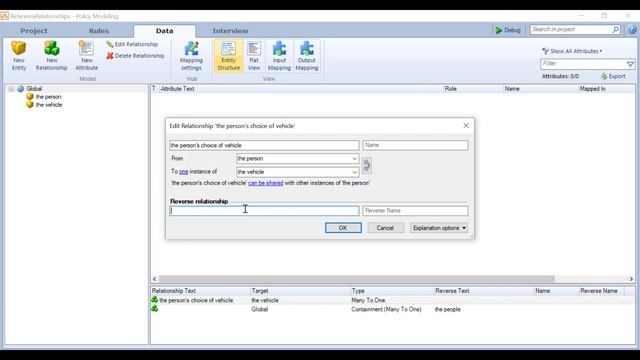Select the Data tab
640x360 pixels.
coord(164,31)
